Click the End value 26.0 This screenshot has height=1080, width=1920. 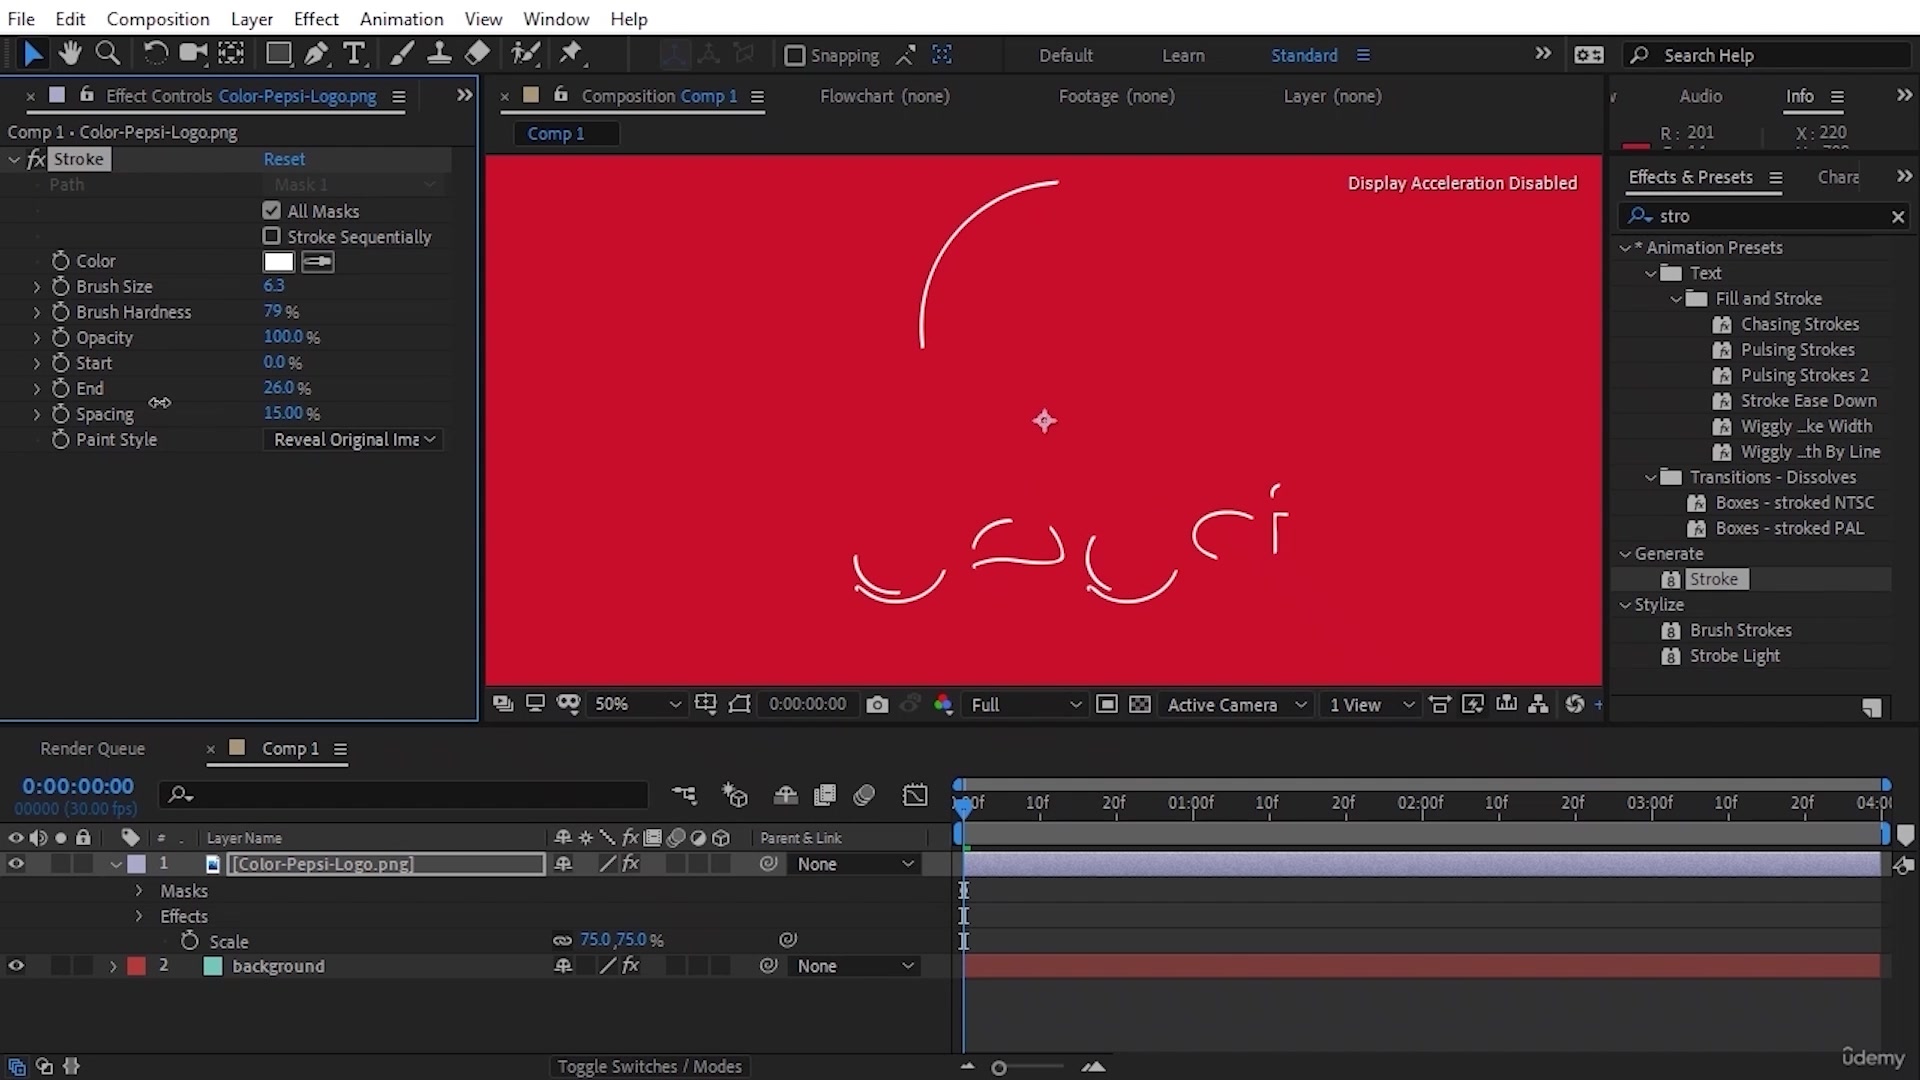tap(279, 388)
